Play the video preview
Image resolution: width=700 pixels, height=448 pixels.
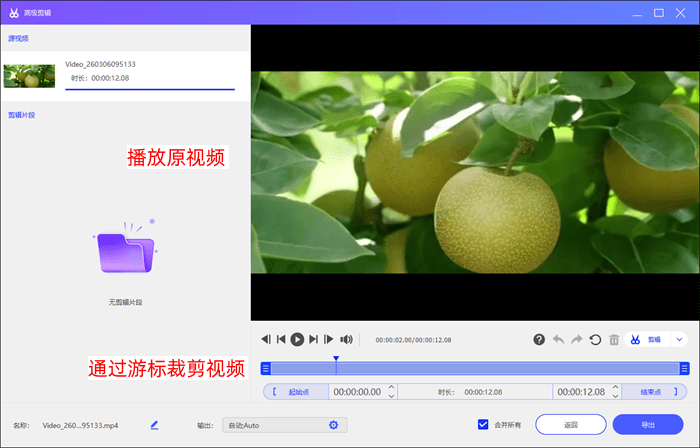click(297, 340)
